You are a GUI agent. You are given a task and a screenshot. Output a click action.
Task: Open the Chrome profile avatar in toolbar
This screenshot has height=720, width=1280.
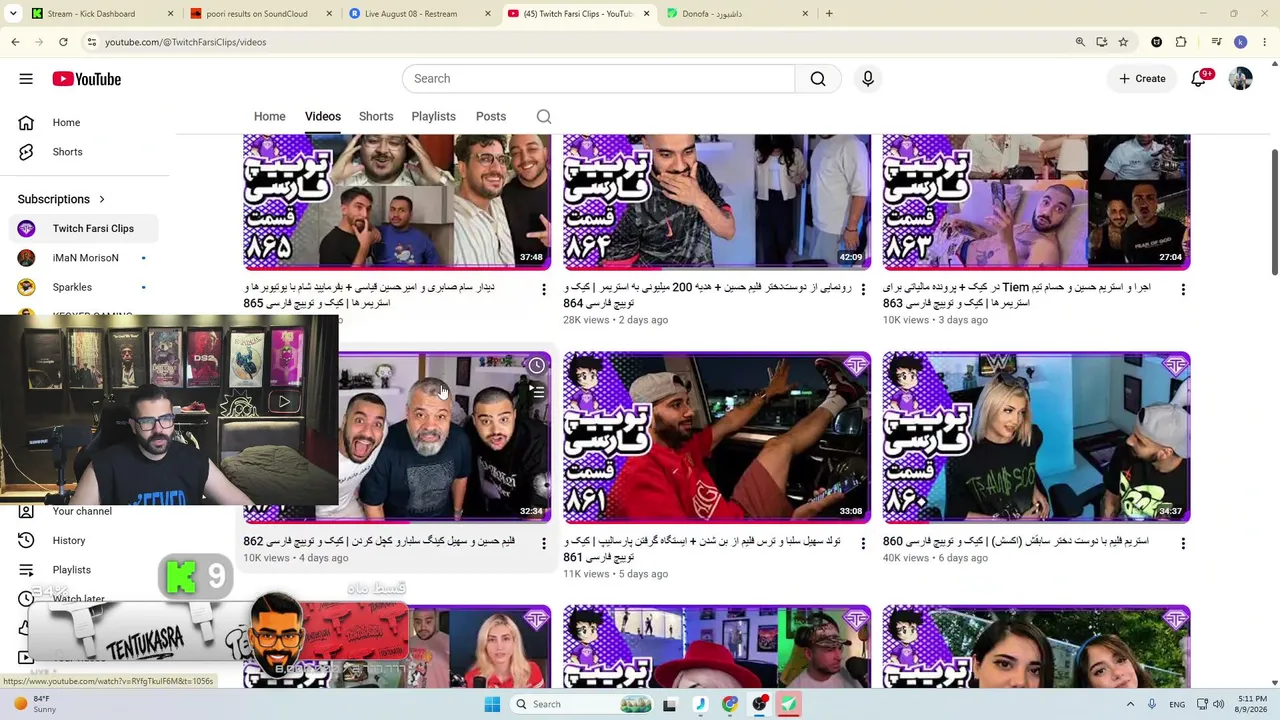point(1241,42)
